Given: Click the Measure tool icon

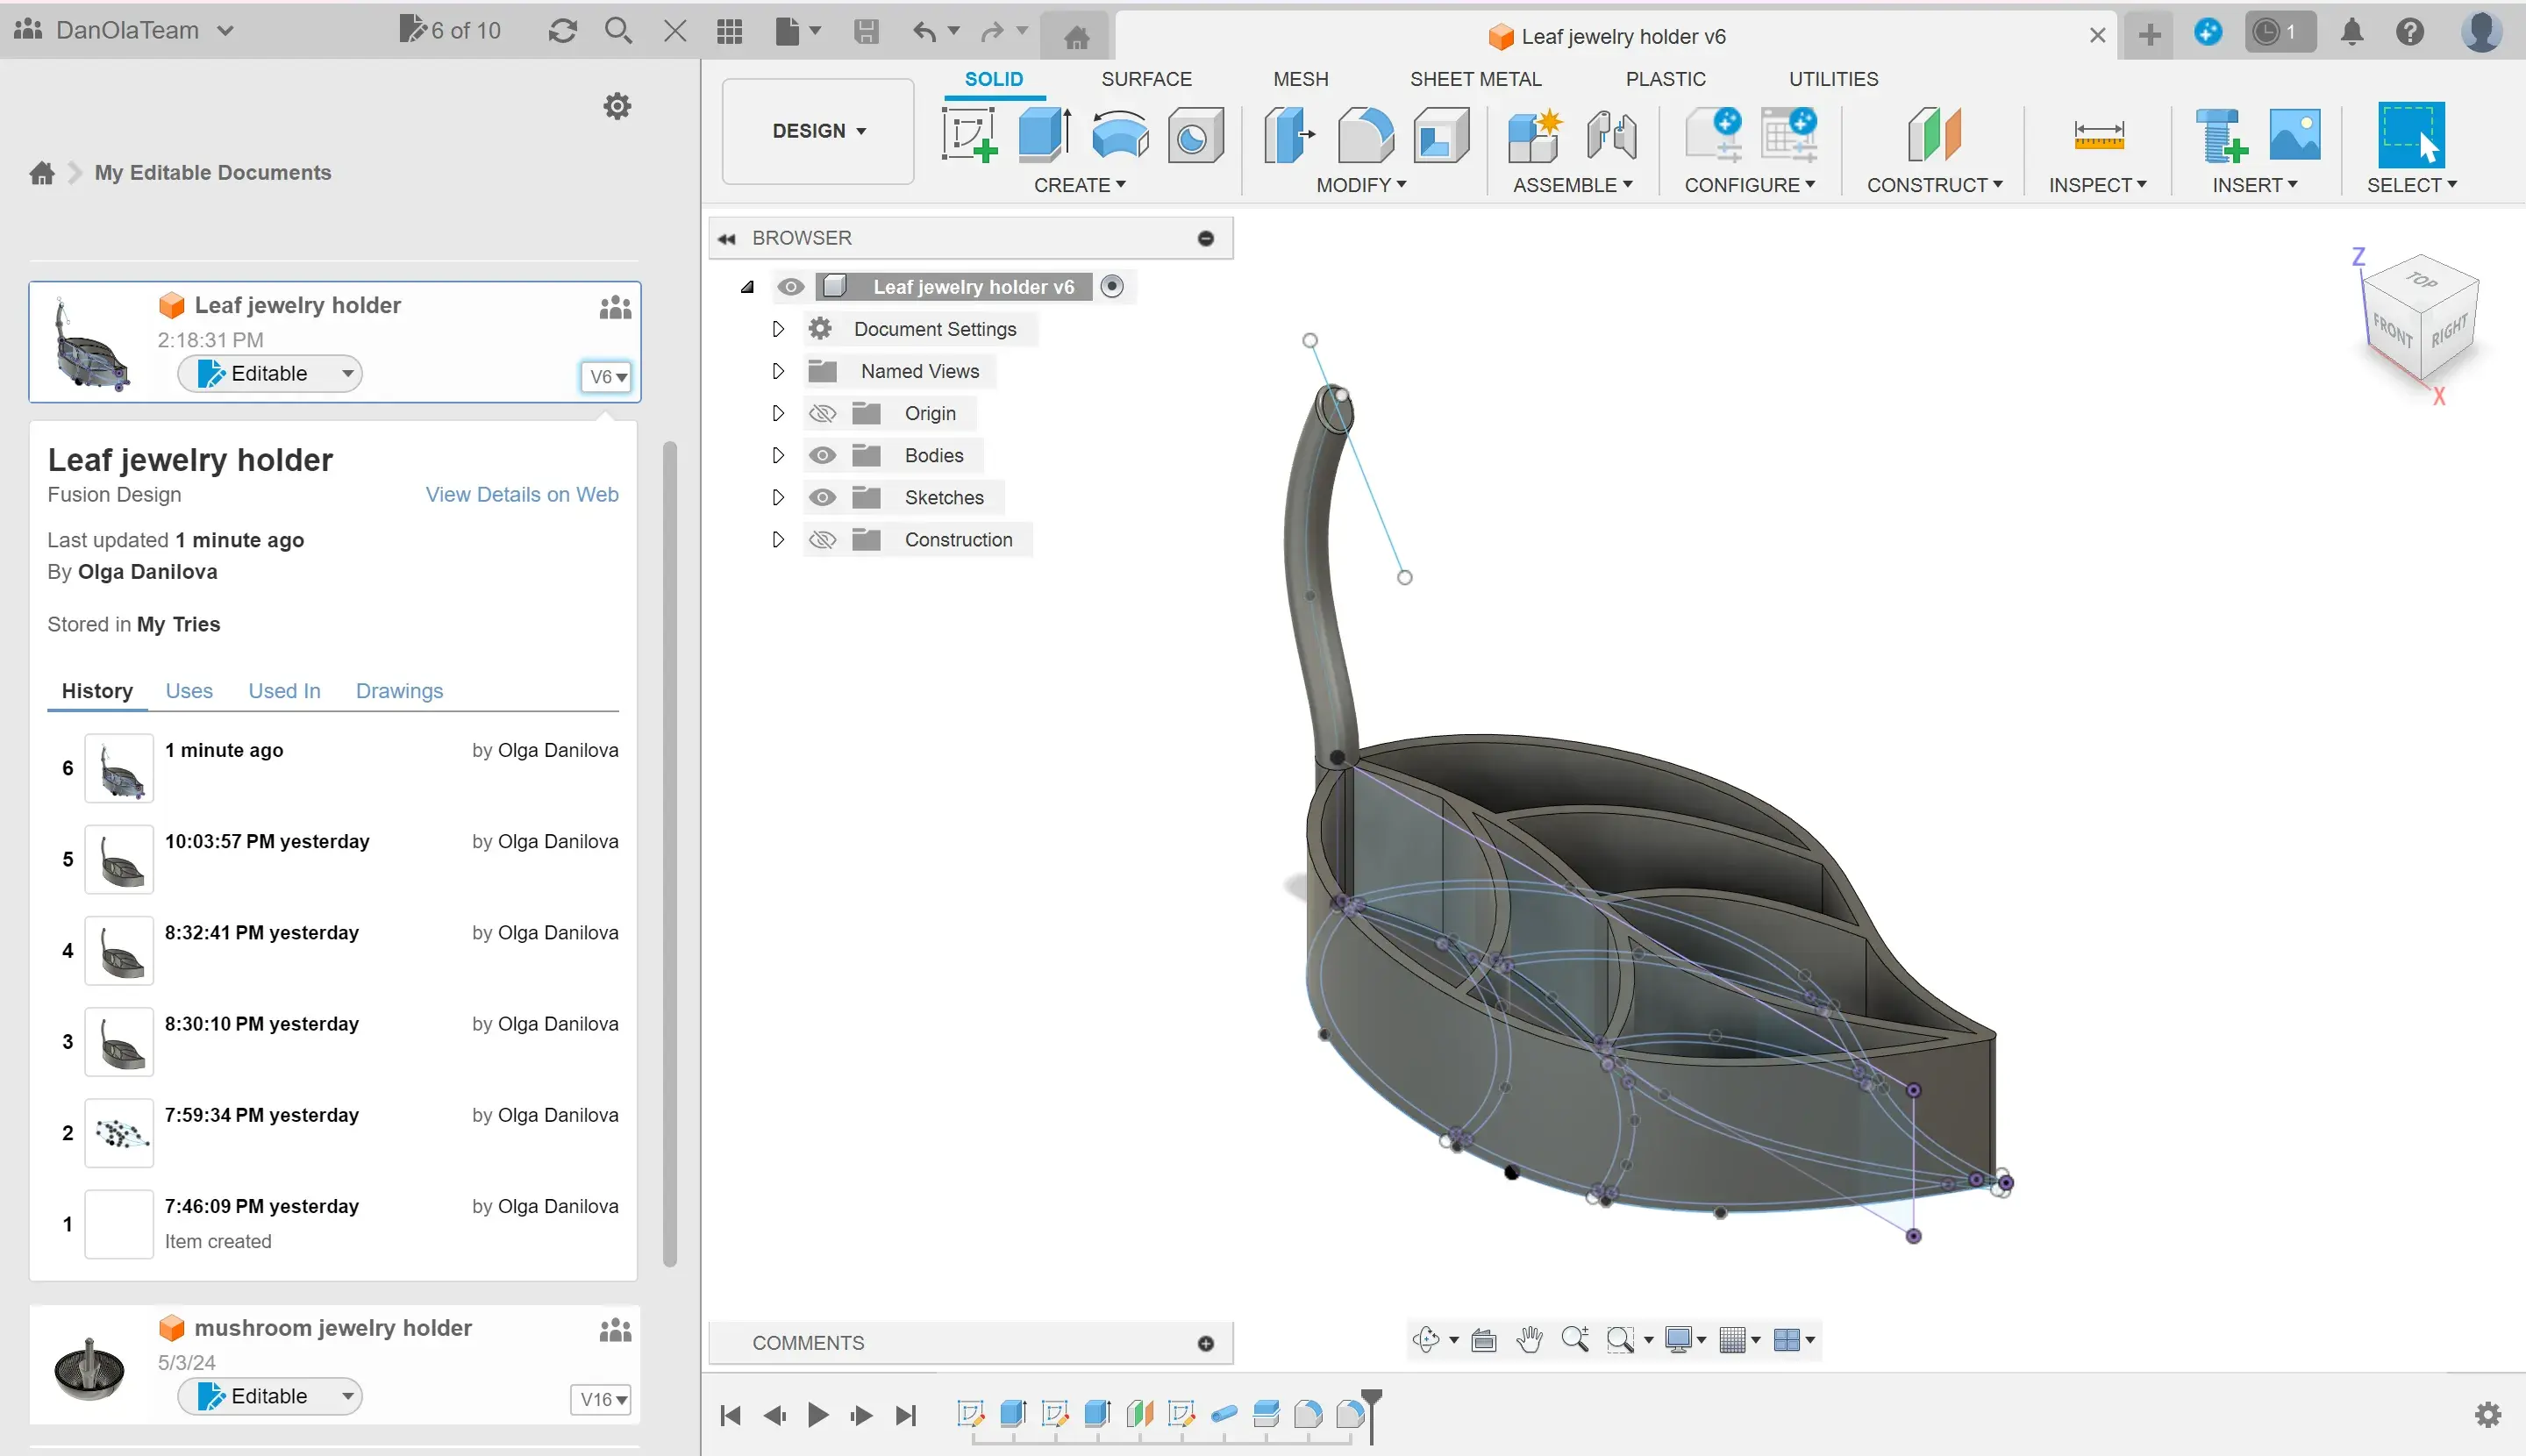Looking at the screenshot, I should (2098, 135).
